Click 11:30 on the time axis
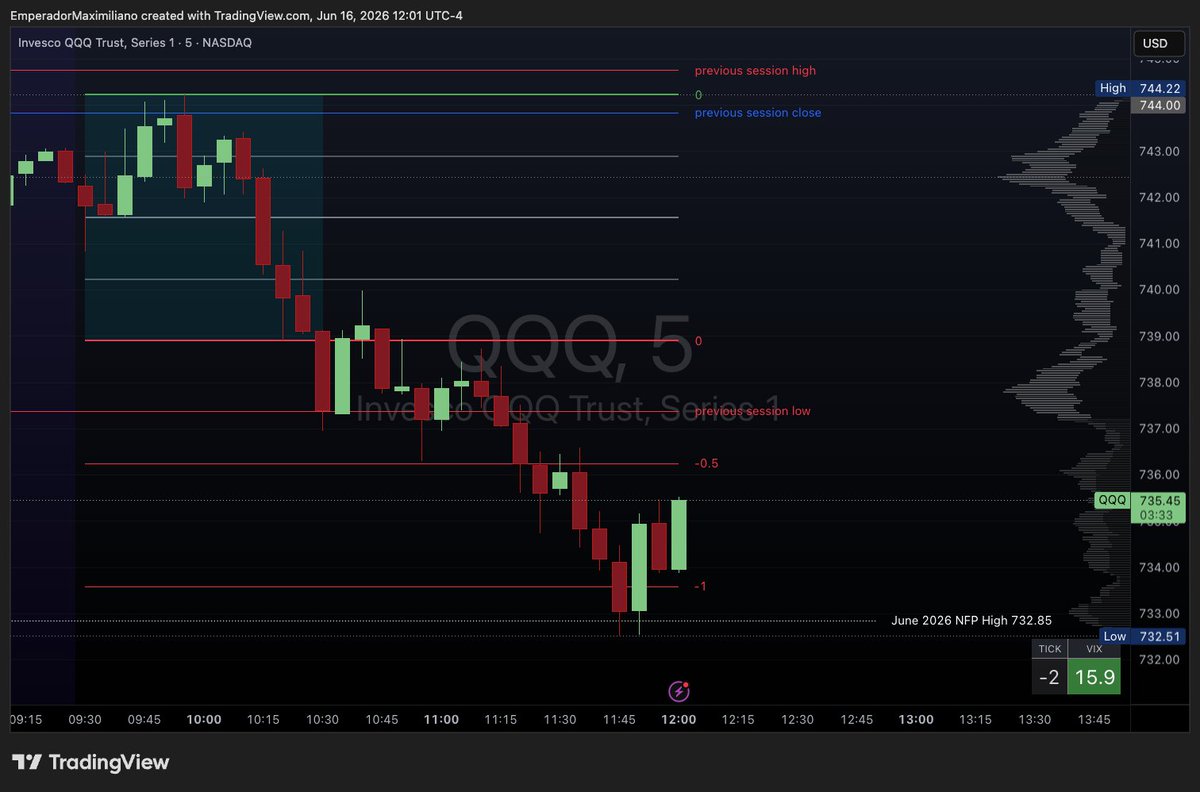This screenshot has width=1200, height=792. 560,720
